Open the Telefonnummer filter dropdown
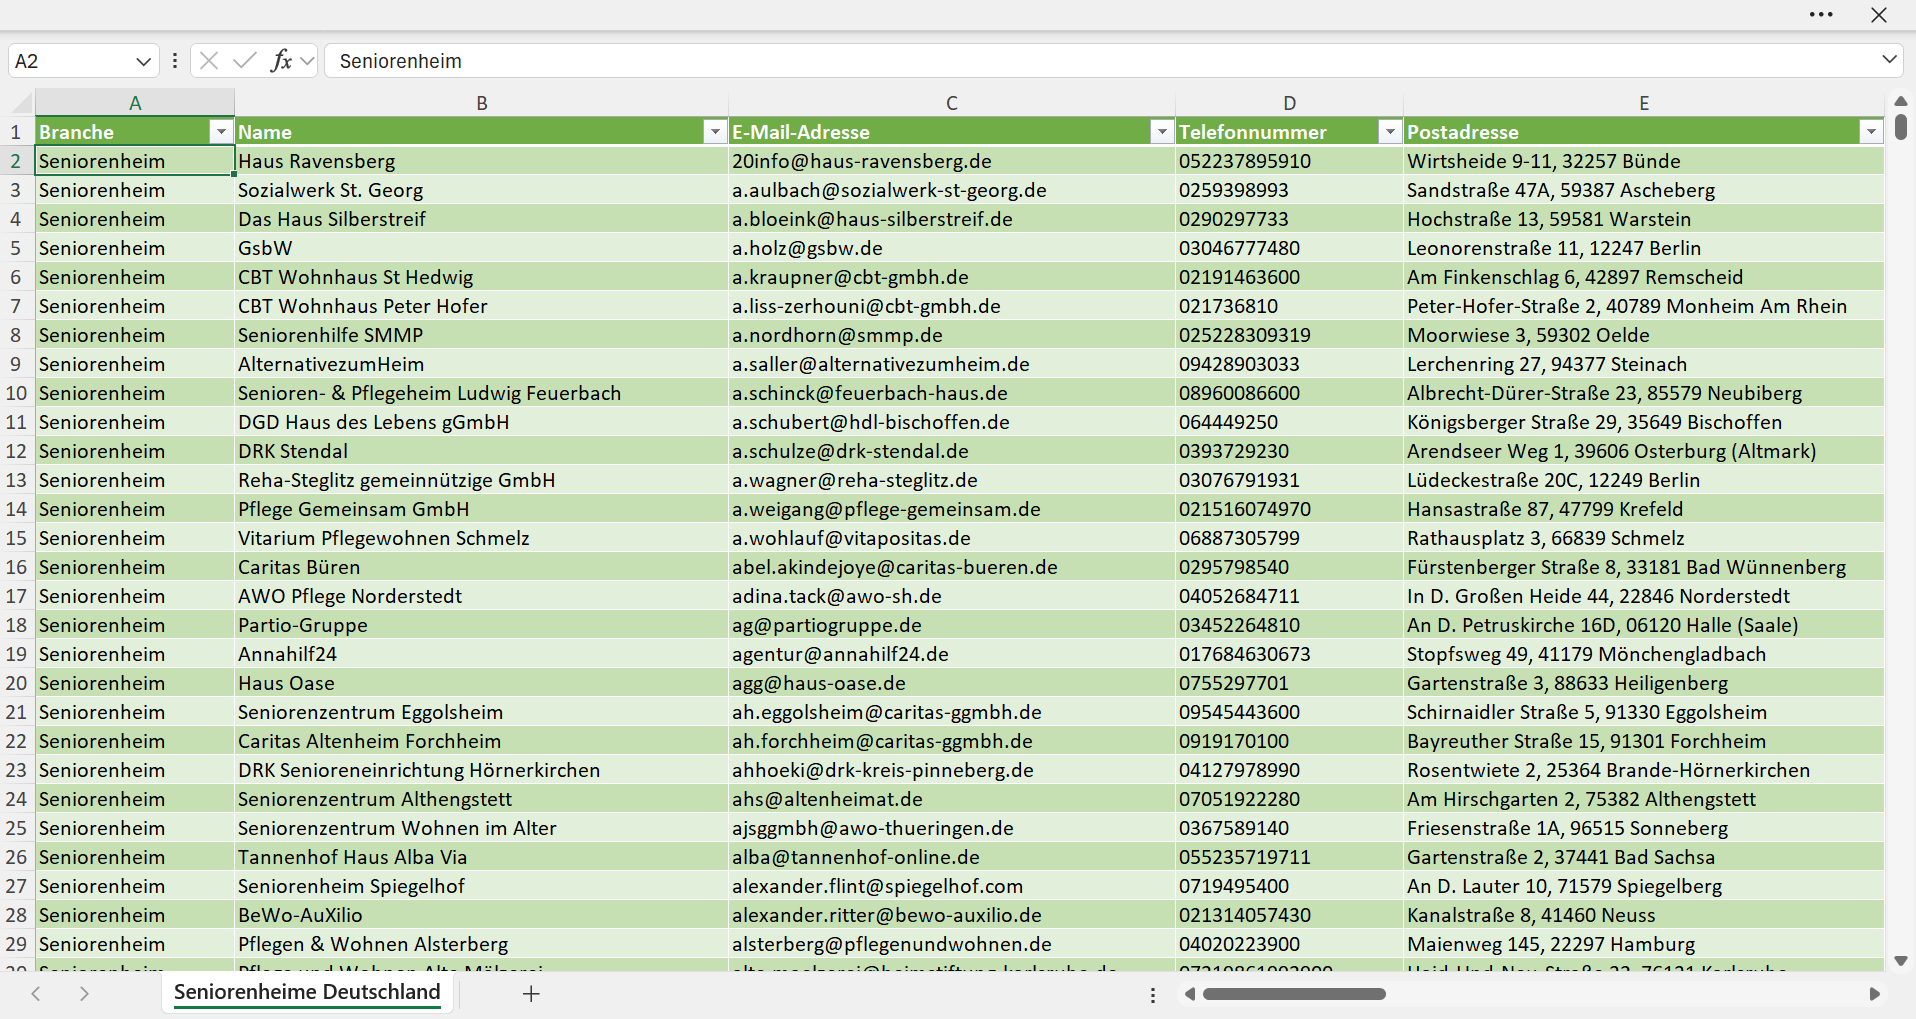Image resolution: width=1916 pixels, height=1019 pixels. coord(1390,132)
